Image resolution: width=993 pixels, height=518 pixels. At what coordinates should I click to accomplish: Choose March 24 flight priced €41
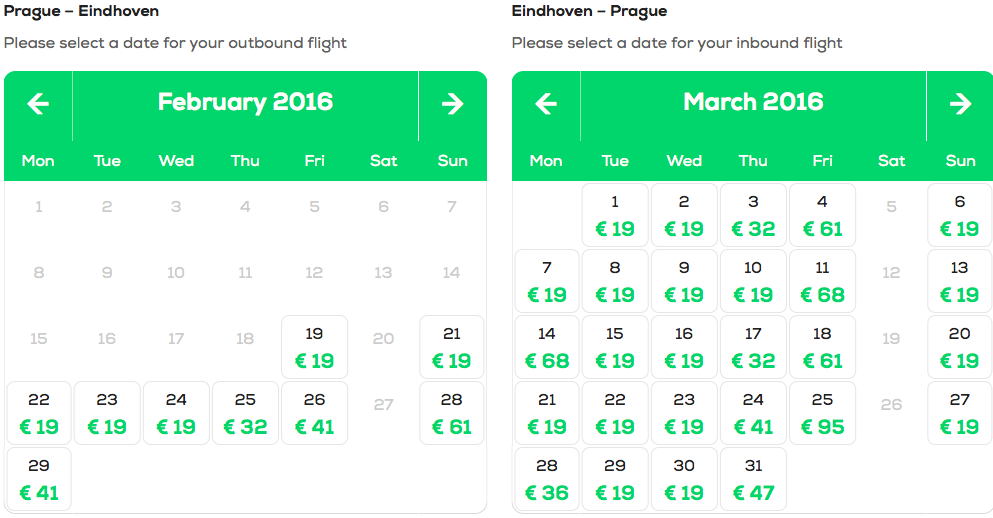(x=754, y=413)
